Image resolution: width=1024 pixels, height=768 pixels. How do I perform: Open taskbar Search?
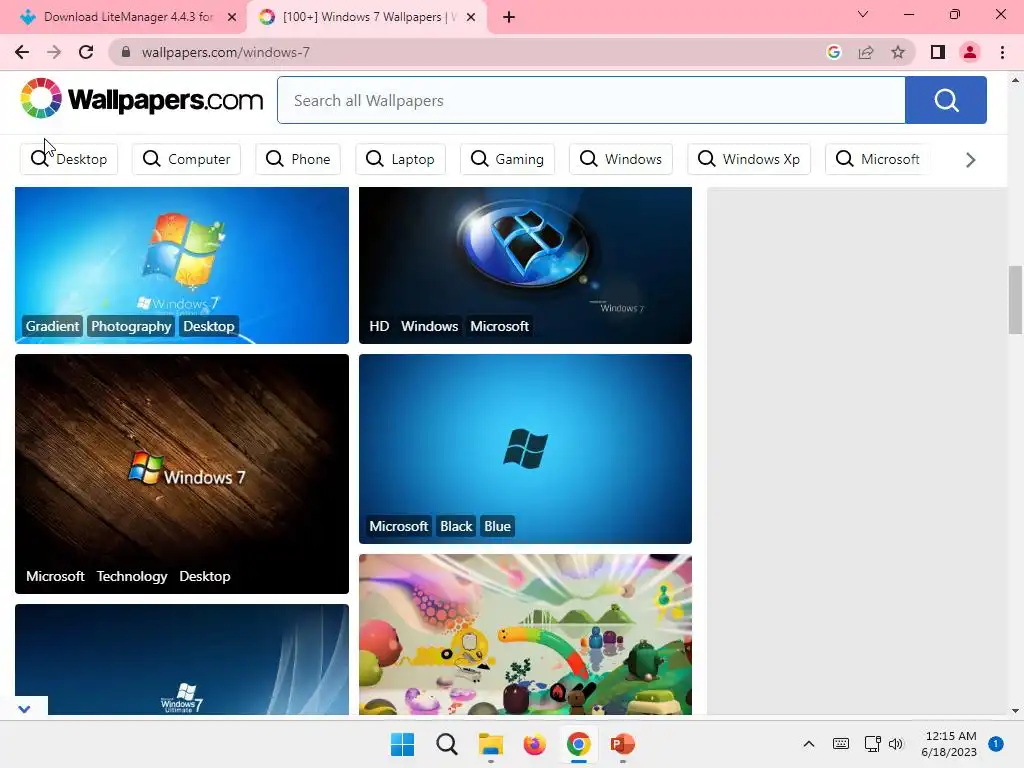click(x=447, y=744)
